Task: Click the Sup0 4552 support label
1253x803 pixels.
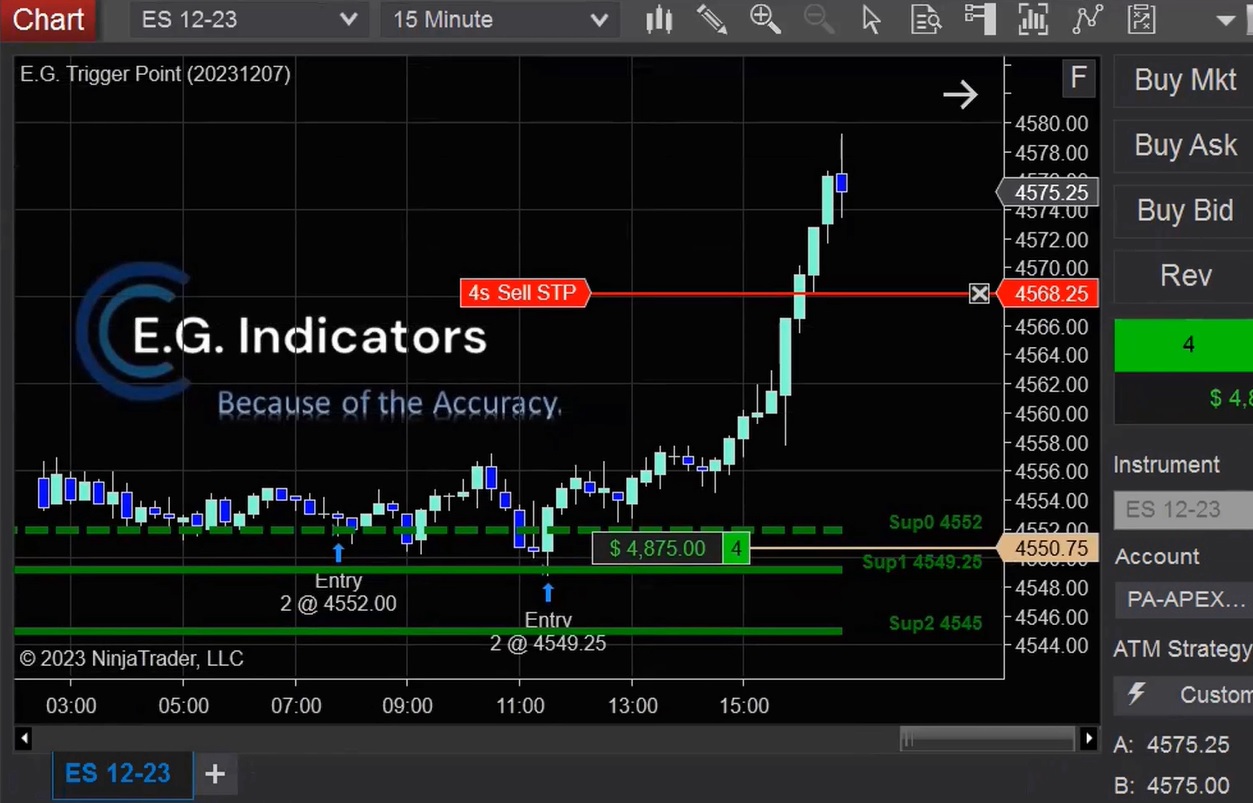Action: point(935,522)
